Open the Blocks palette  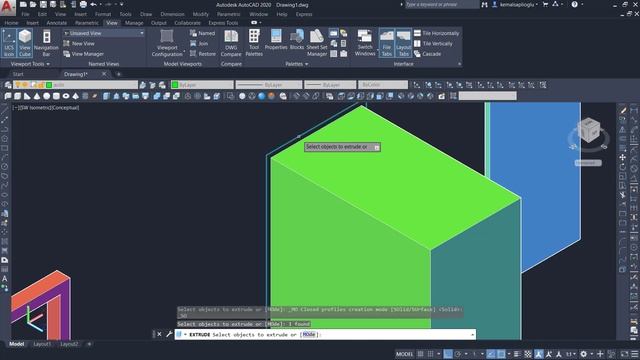click(x=297, y=40)
